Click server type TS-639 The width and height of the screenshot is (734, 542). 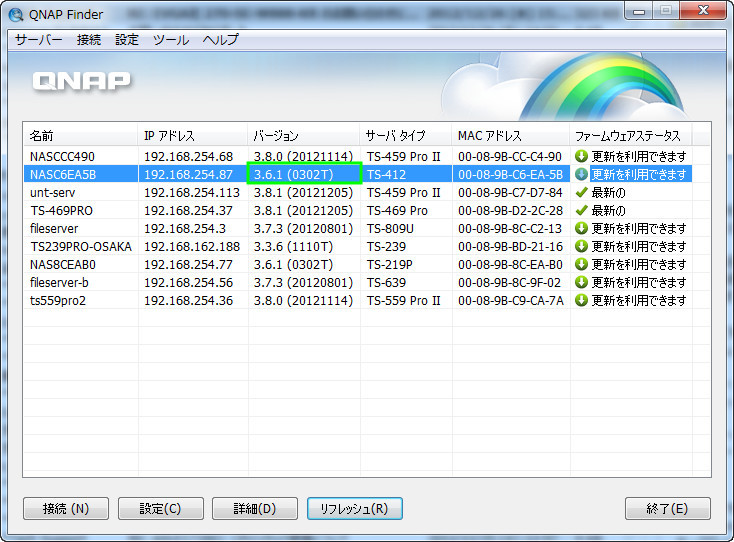pos(386,283)
